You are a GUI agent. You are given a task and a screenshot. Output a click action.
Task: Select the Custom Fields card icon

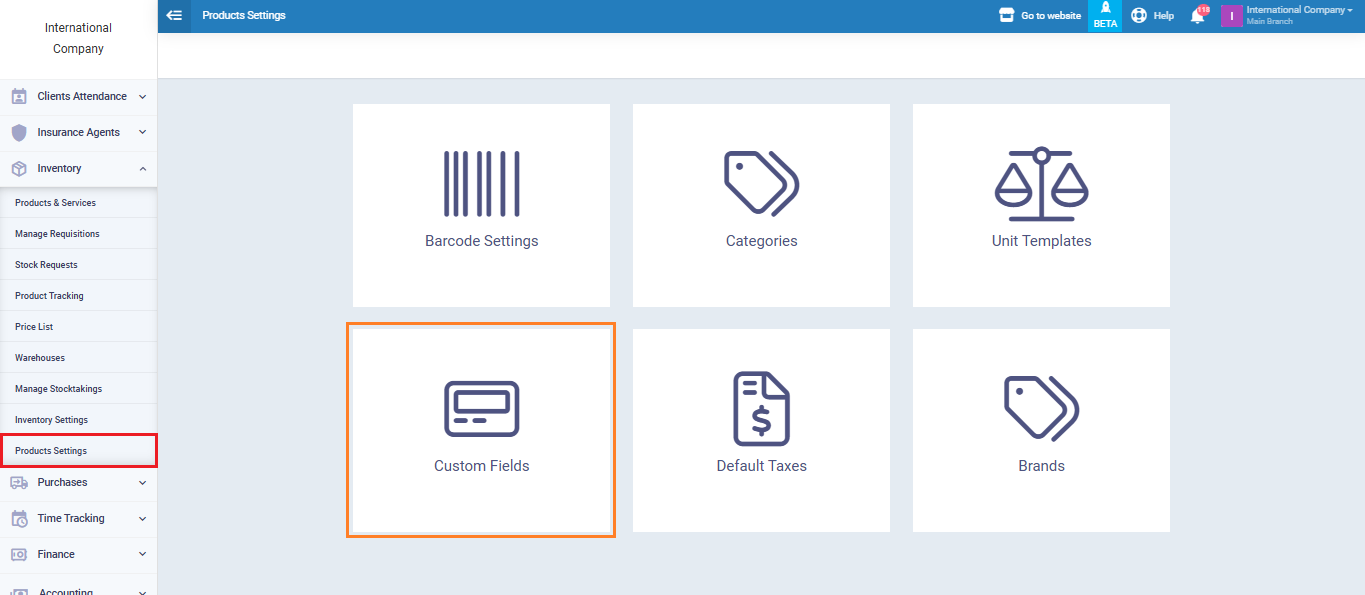[x=481, y=409]
